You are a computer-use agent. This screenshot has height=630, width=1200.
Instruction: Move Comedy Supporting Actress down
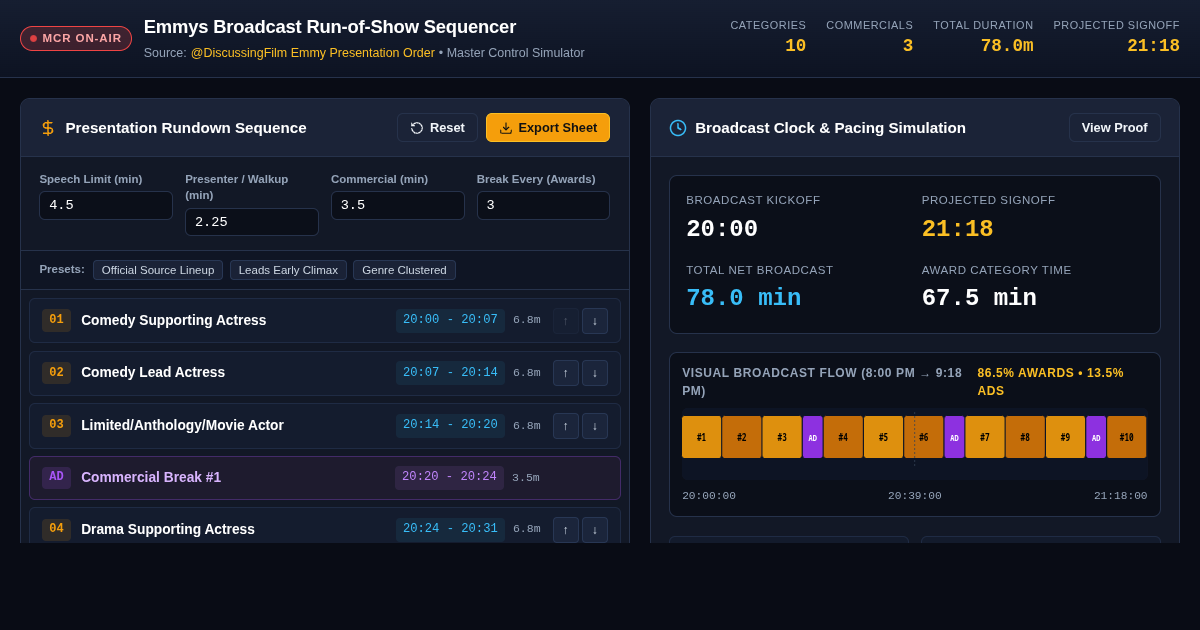point(595,321)
